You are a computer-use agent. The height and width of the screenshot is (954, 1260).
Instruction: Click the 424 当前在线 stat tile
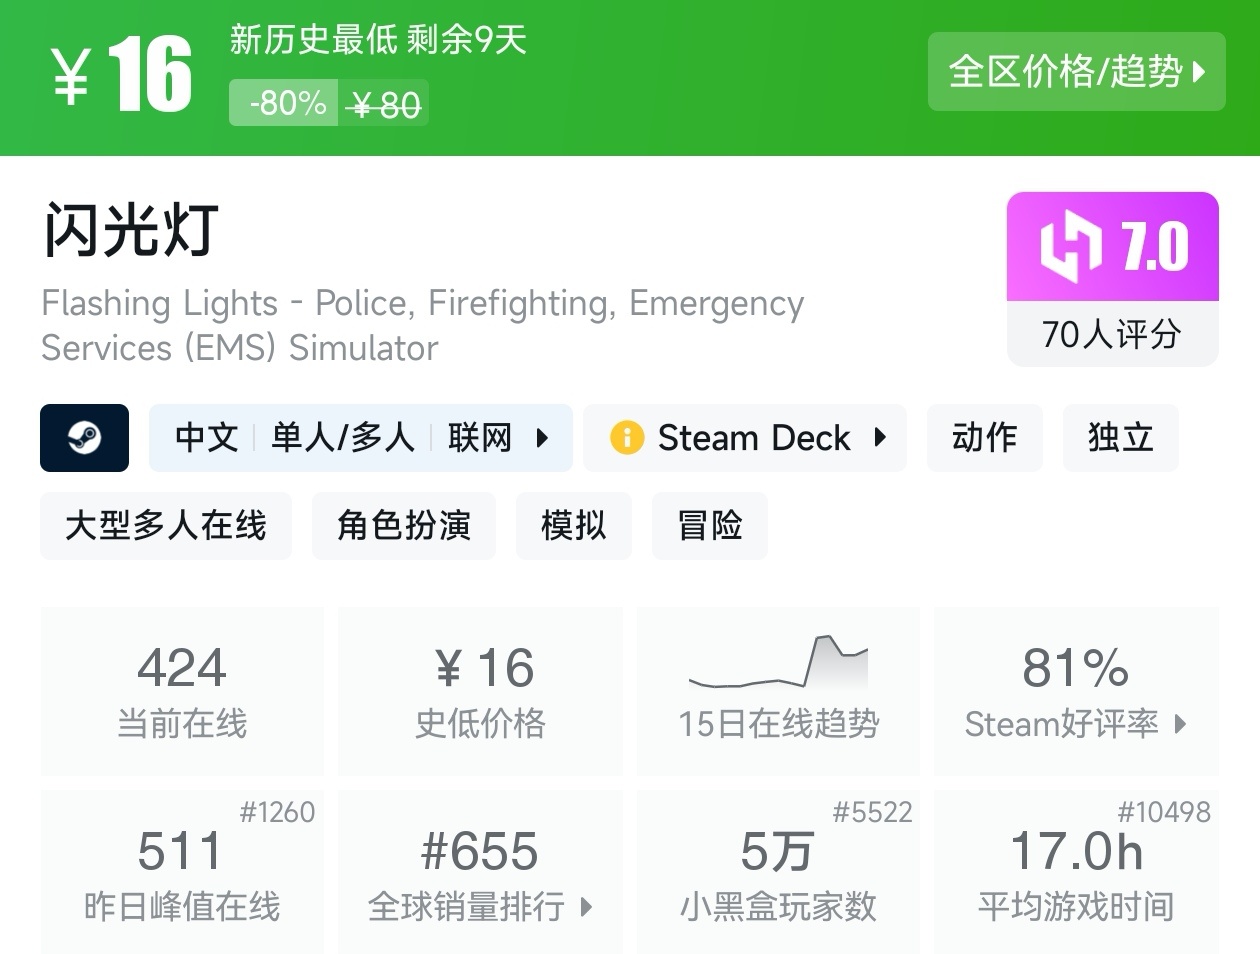click(x=182, y=690)
